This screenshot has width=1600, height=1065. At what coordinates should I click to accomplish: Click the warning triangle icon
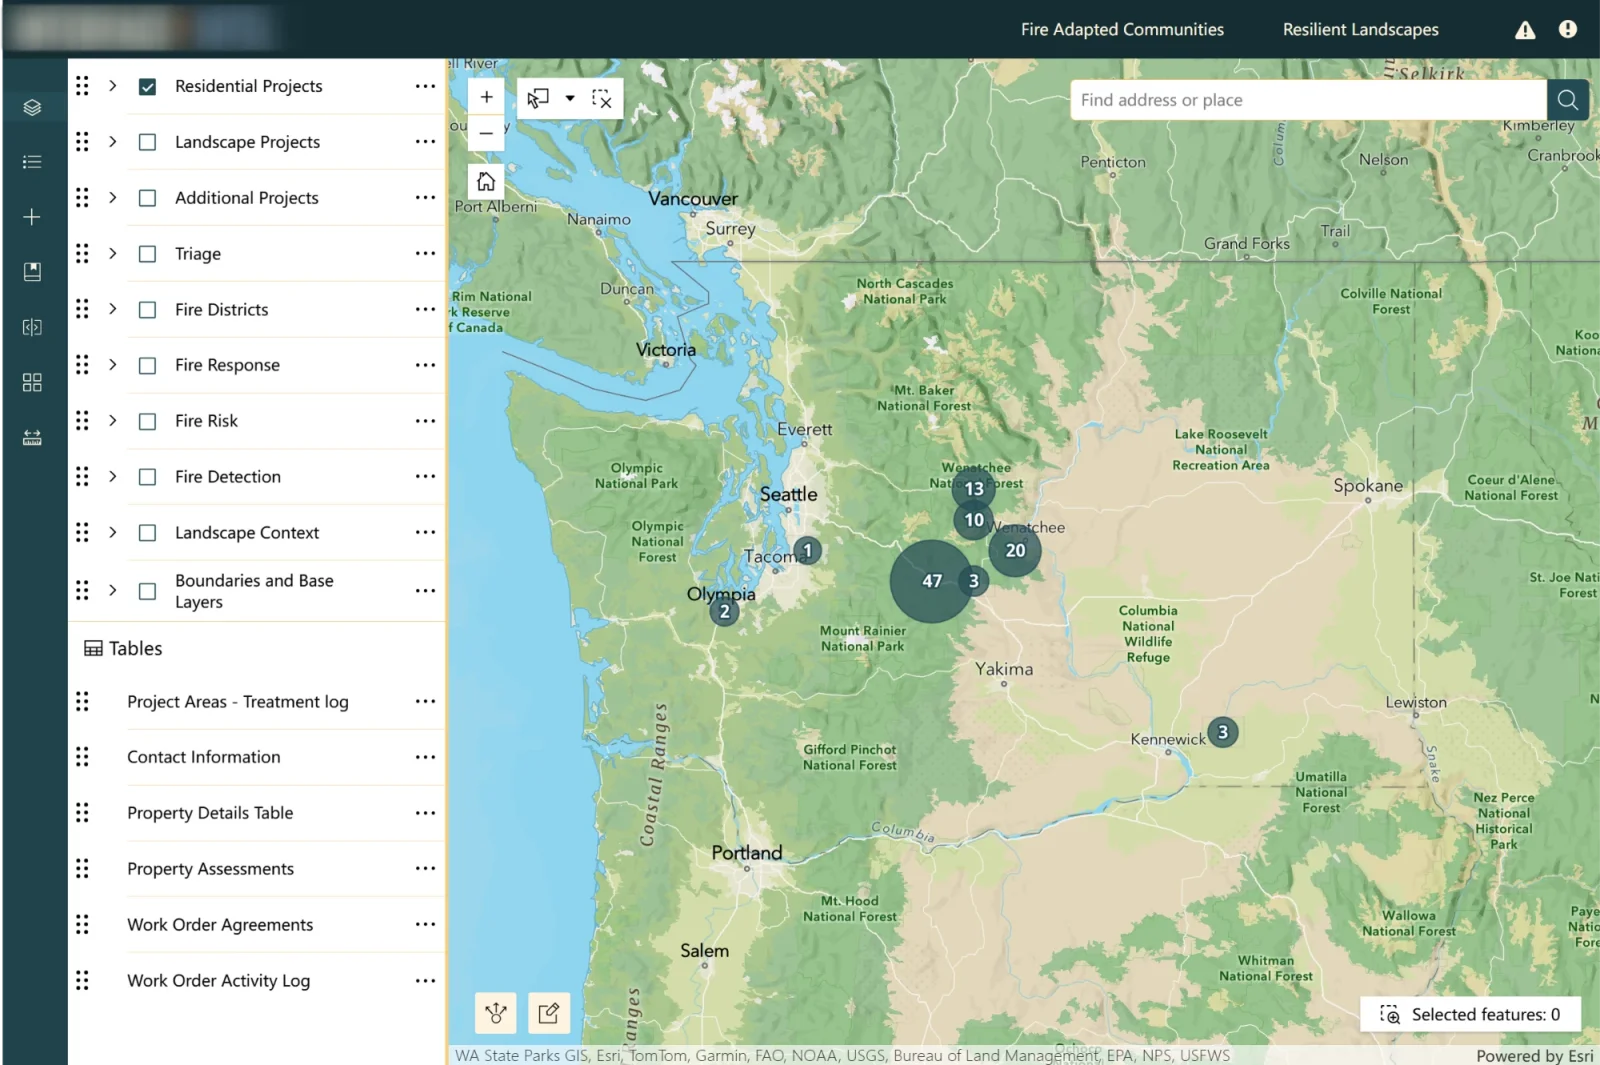pos(1525,30)
